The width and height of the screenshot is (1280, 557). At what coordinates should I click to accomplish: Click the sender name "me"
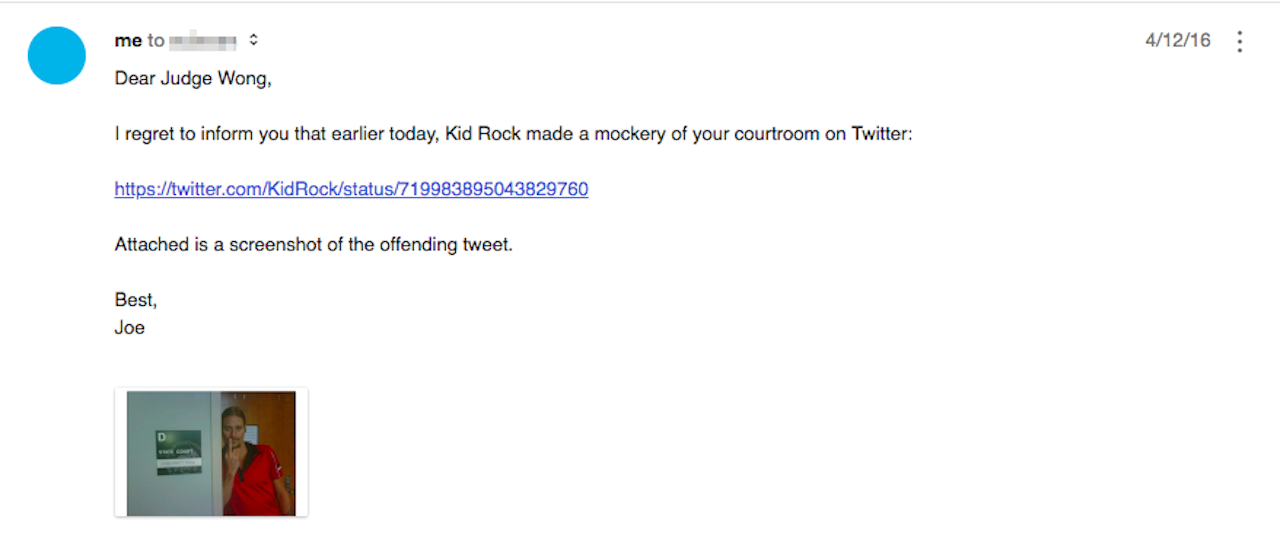tap(128, 41)
